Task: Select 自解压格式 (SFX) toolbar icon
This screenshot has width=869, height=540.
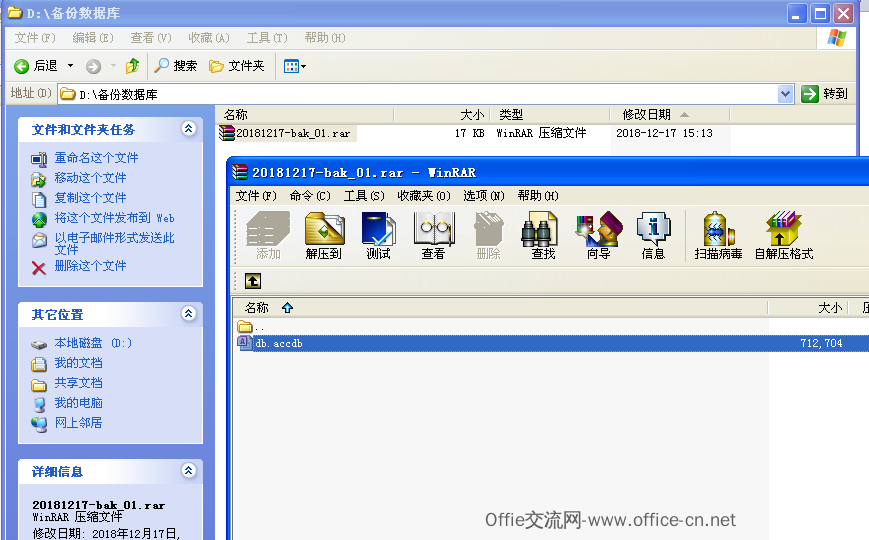Action: point(784,236)
